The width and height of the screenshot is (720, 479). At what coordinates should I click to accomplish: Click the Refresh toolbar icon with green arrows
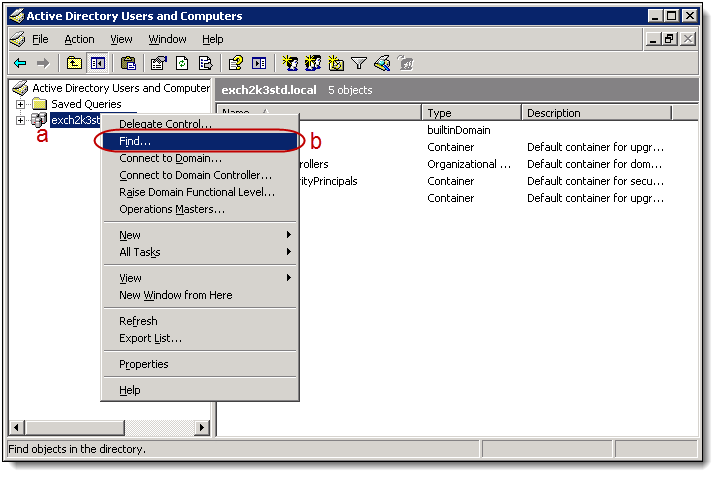pyautogui.click(x=182, y=63)
